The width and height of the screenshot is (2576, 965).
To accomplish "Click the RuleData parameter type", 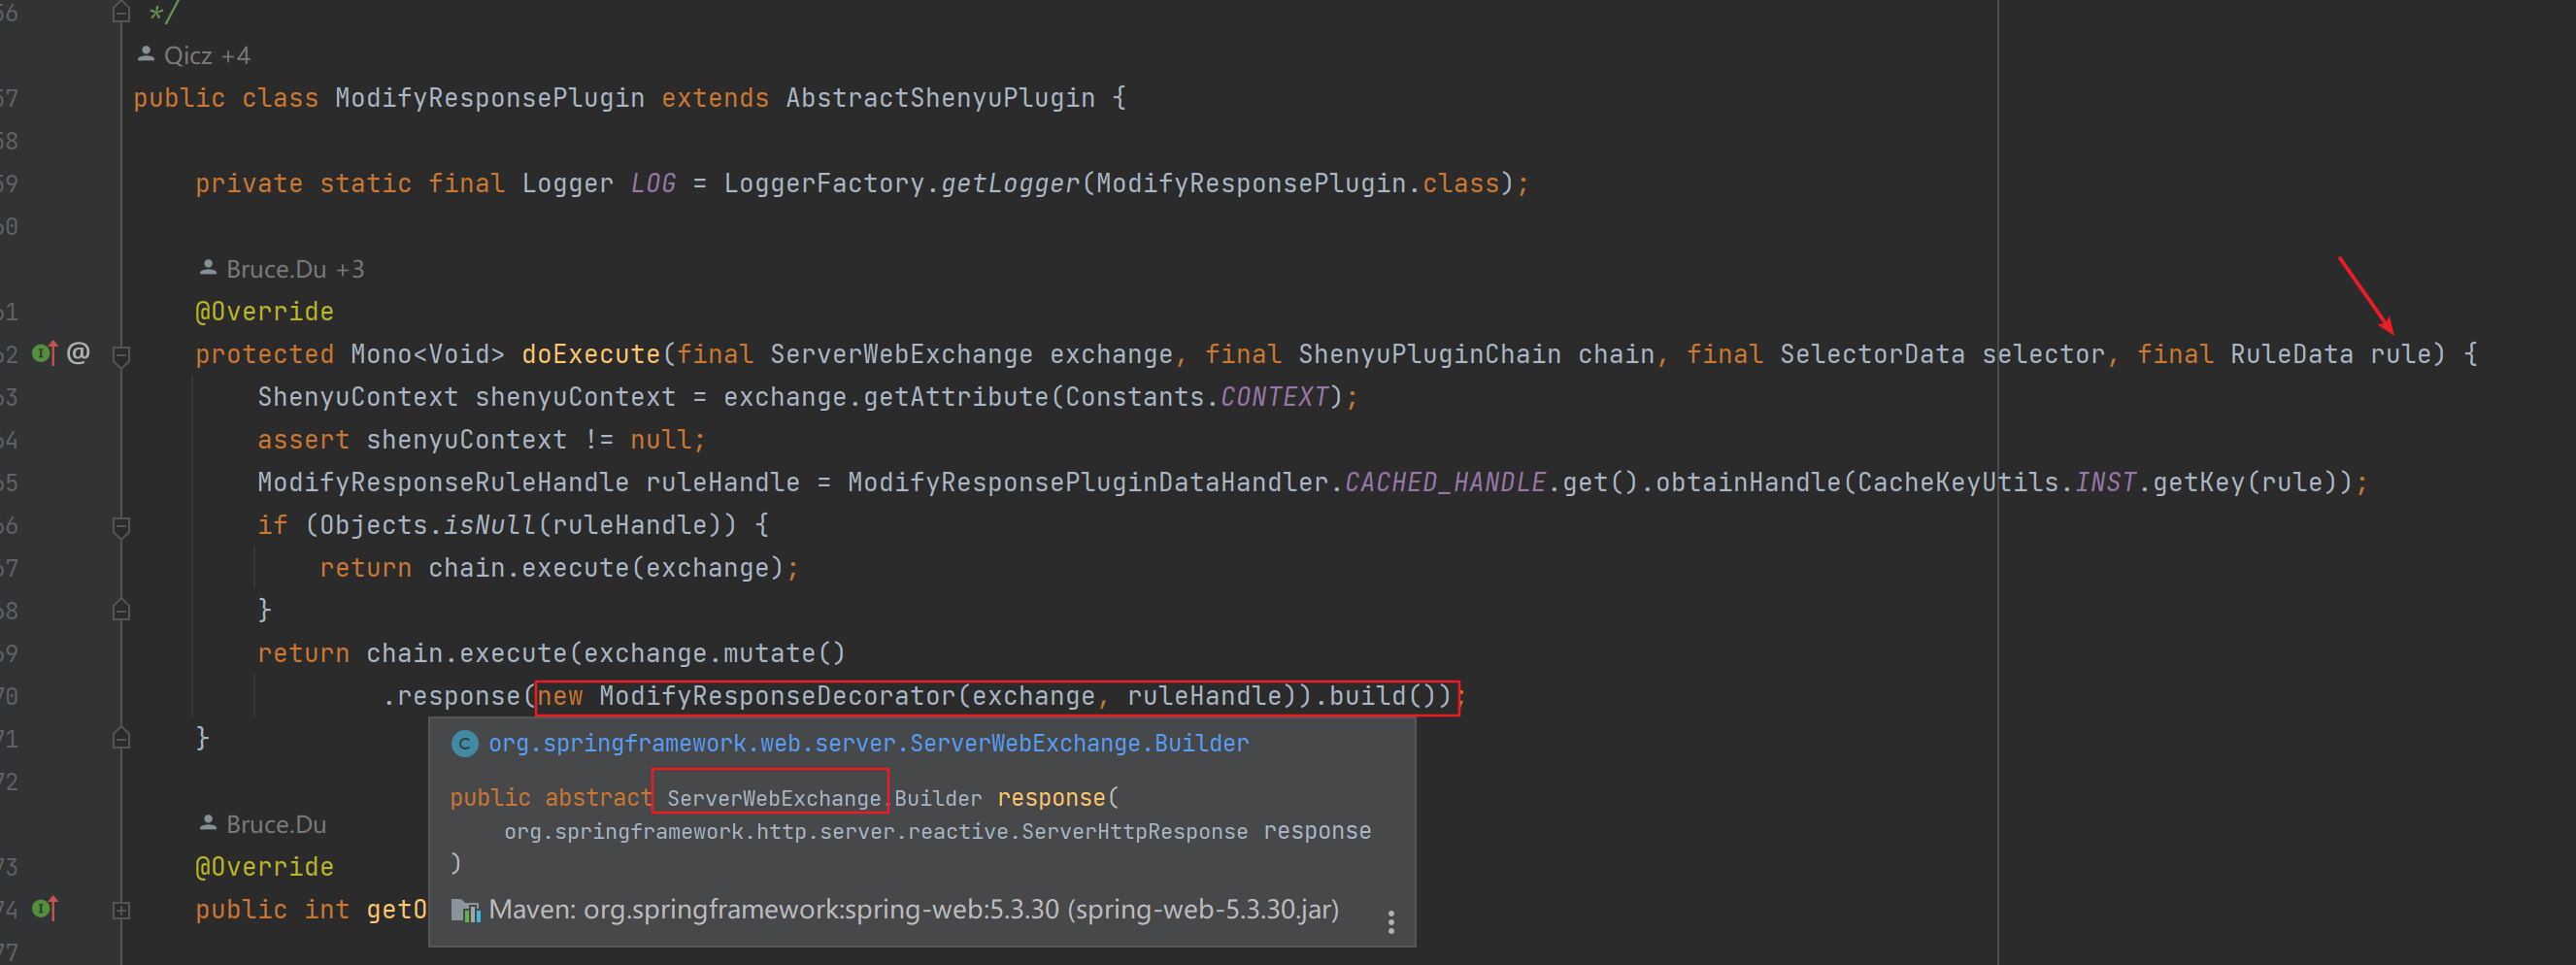I will pyautogui.click(x=2291, y=354).
